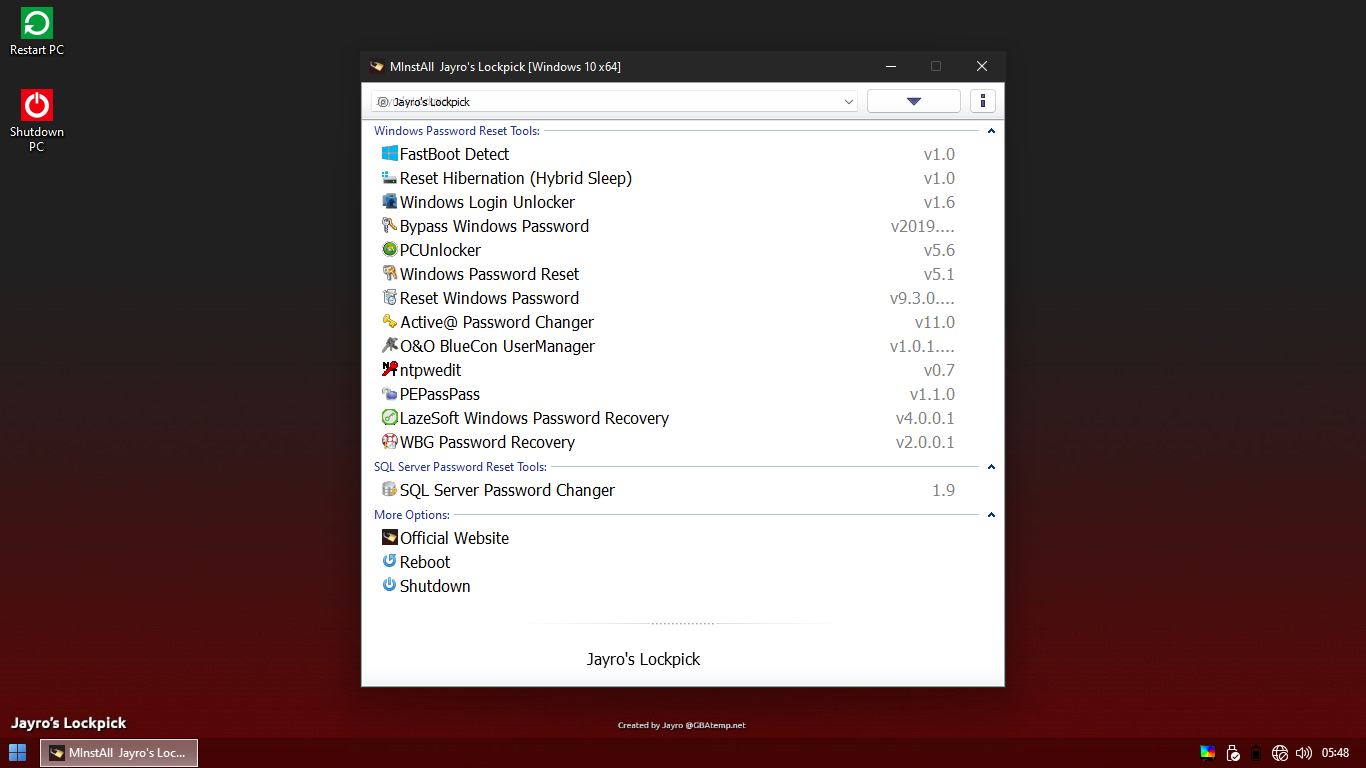Click the colorful tray icon in taskbar

[x=1208, y=752]
